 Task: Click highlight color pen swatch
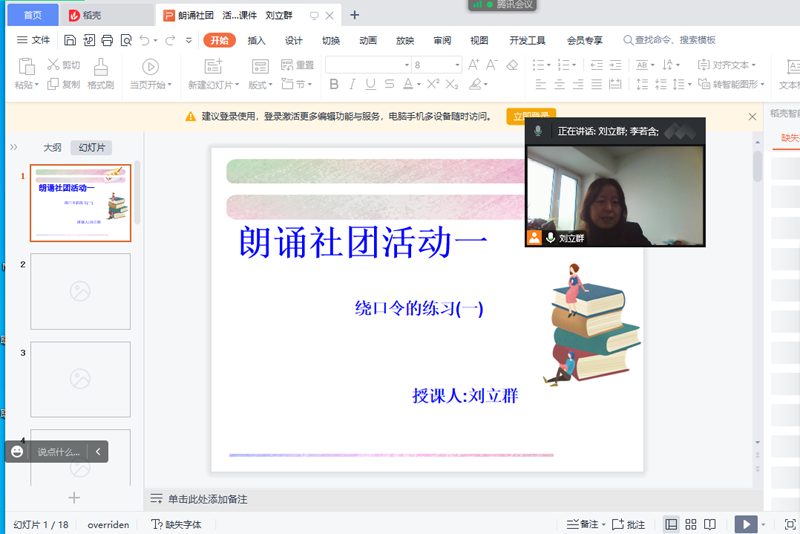[x=475, y=84]
